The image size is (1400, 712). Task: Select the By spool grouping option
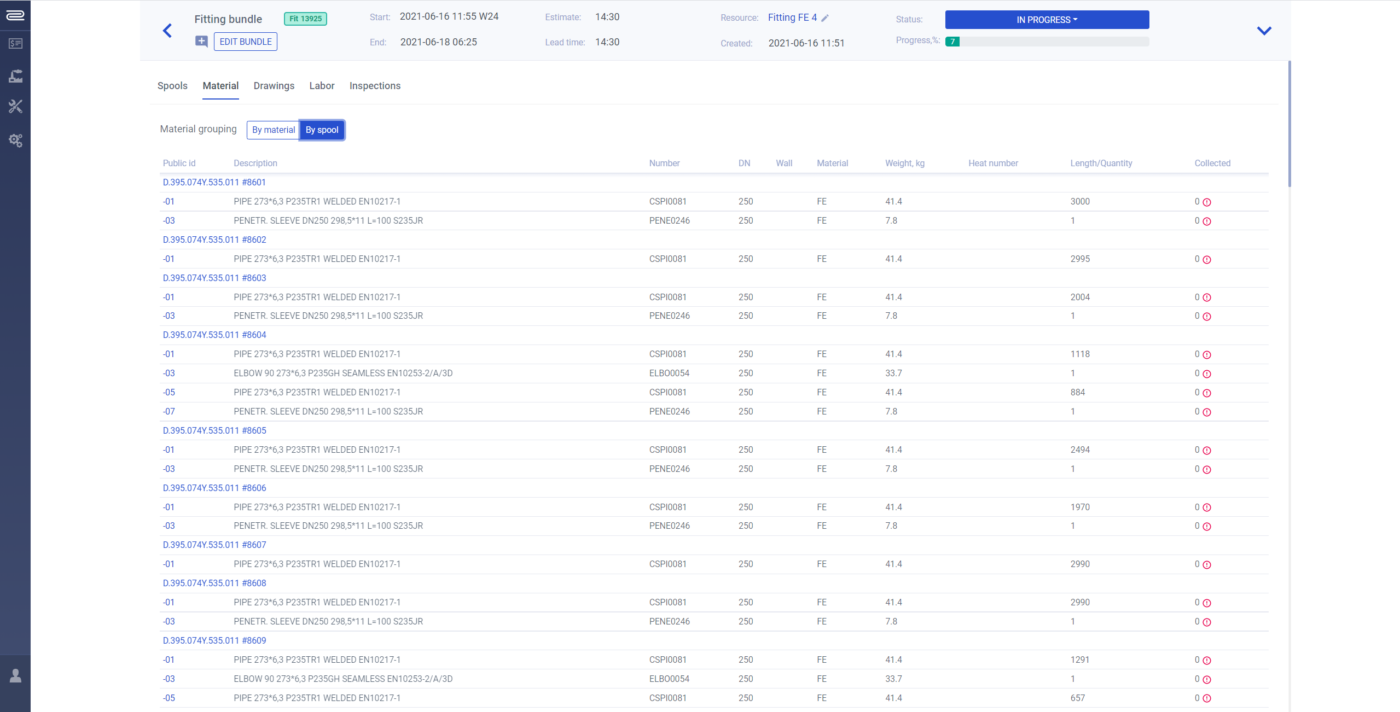click(322, 130)
